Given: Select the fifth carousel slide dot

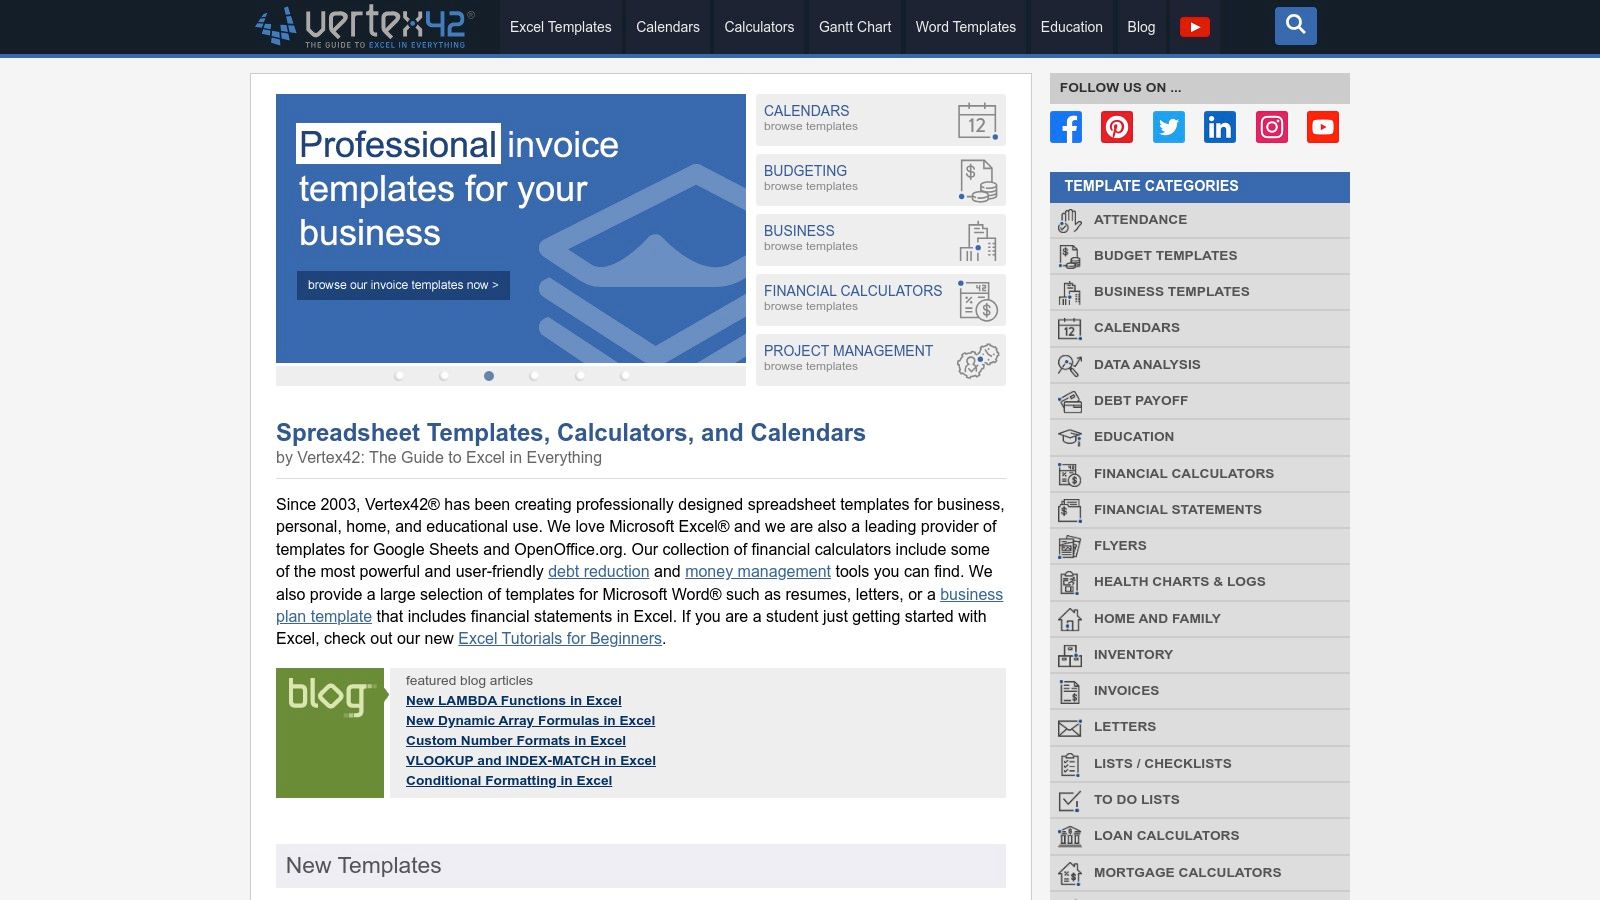Looking at the screenshot, I should [580, 376].
